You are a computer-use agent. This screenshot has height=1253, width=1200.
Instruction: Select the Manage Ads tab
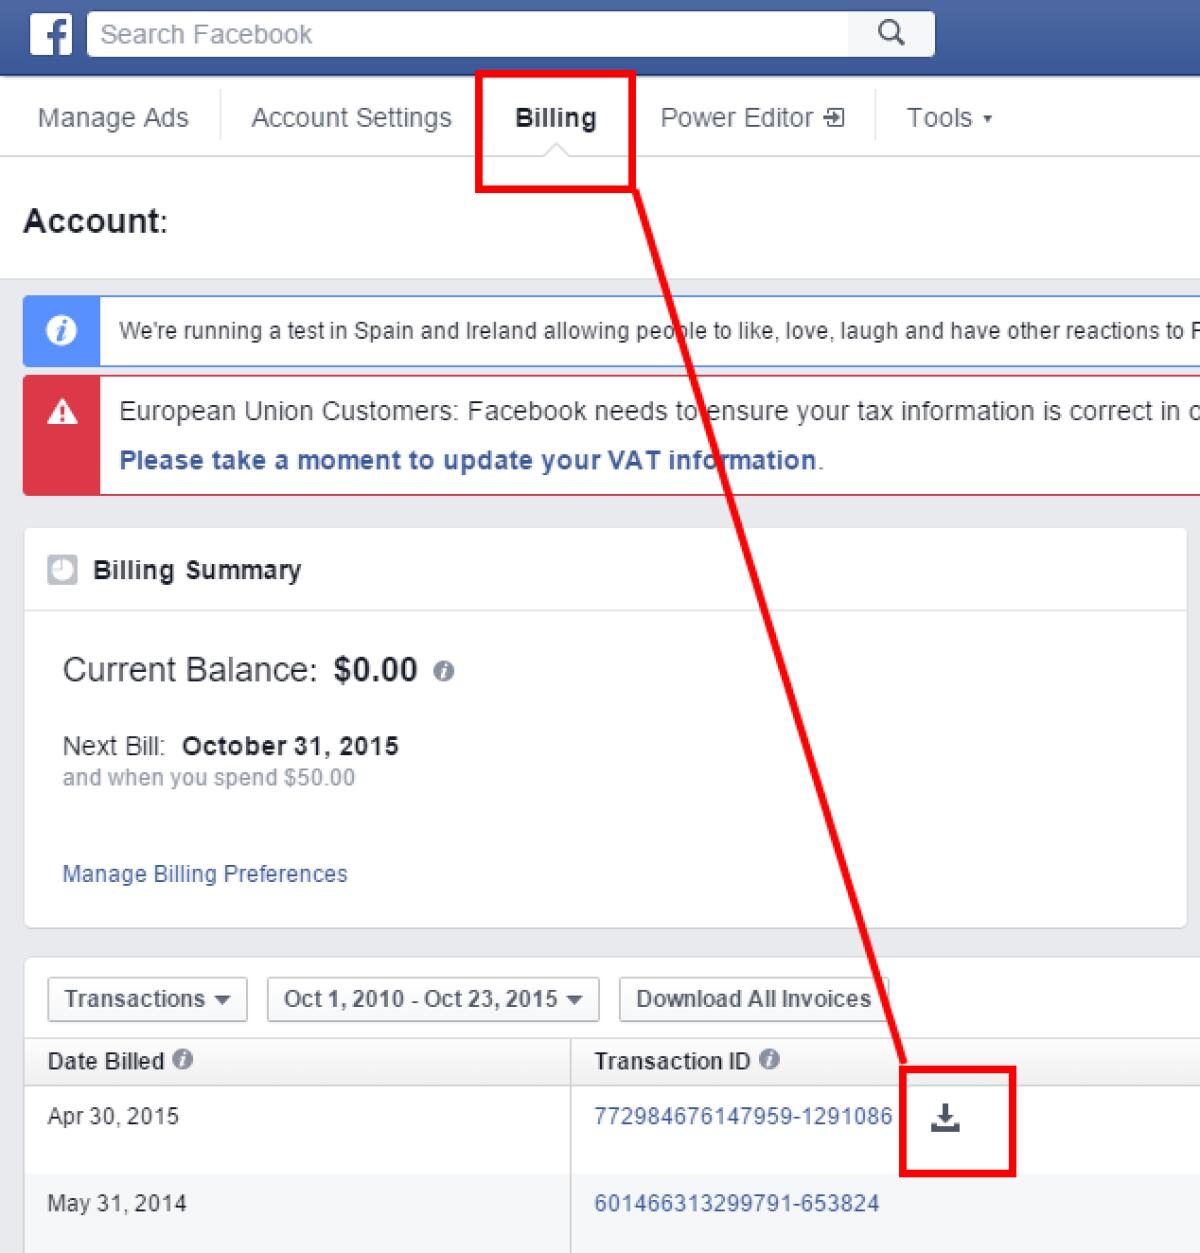coord(112,117)
